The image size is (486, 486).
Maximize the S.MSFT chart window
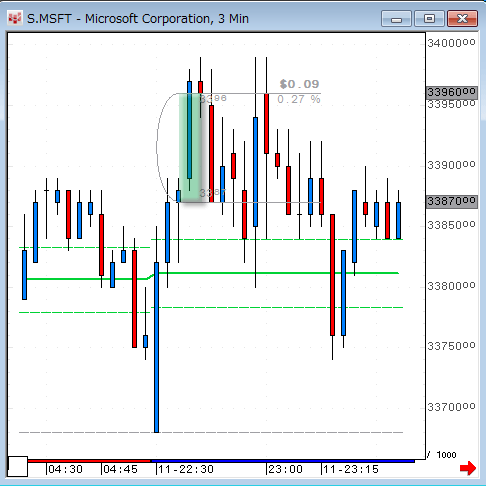tap(429, 19)
